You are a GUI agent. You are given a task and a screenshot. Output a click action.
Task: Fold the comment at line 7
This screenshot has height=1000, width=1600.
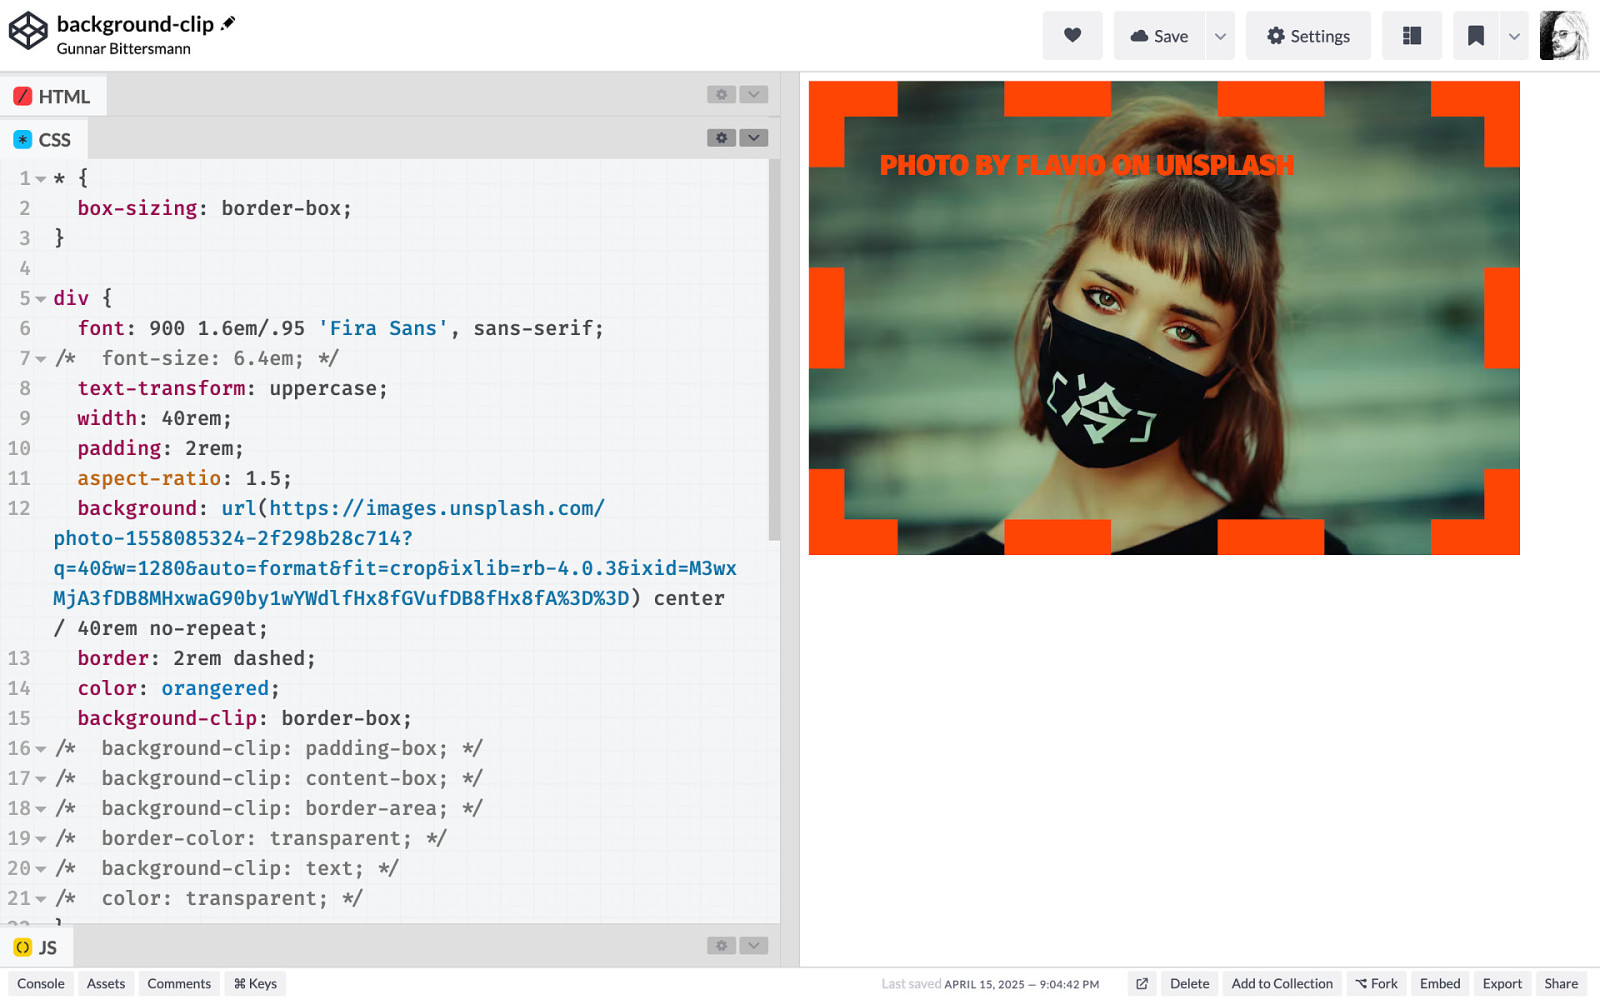point(41,359)
